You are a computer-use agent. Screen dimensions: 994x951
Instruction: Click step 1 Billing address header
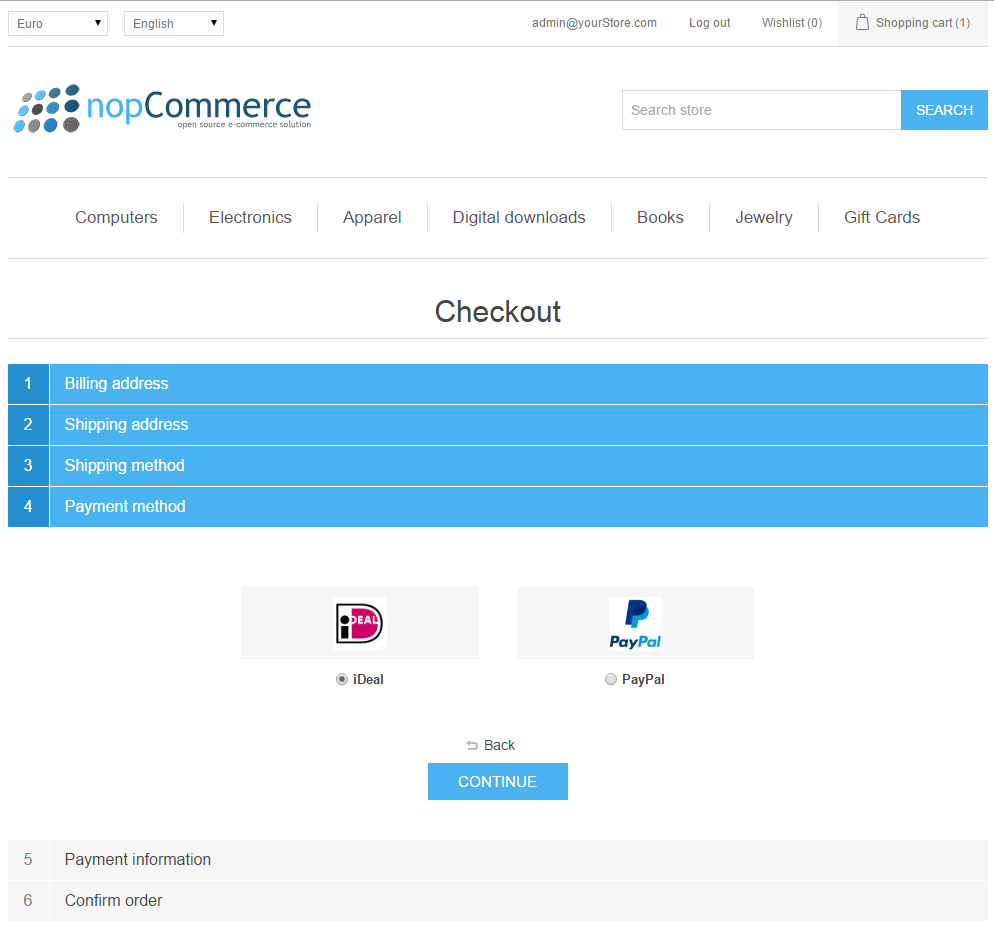(497, 383)
